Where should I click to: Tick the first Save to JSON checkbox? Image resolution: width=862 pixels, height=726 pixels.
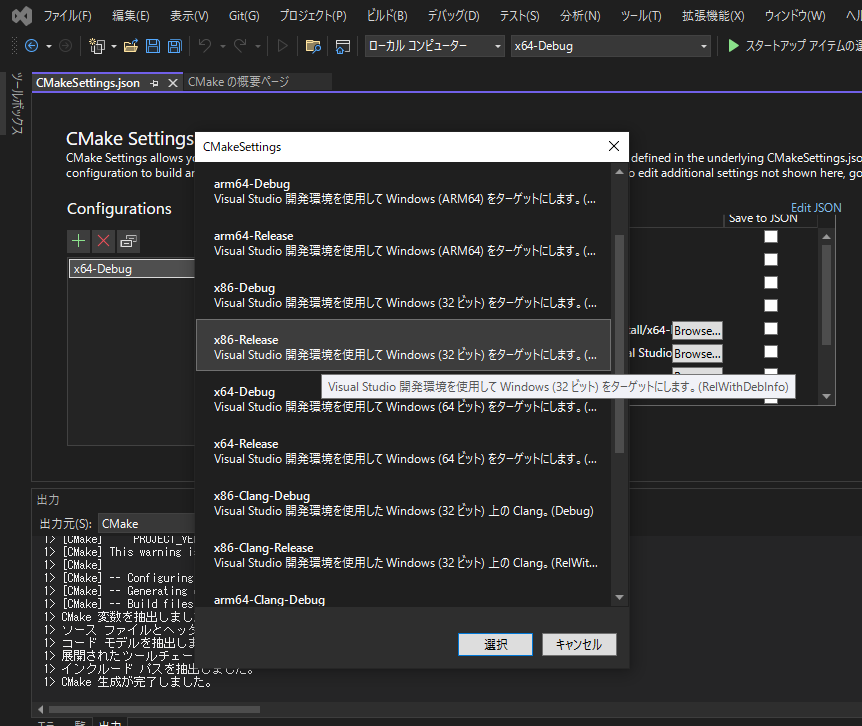pyautogui.click(x=771, y=236)
